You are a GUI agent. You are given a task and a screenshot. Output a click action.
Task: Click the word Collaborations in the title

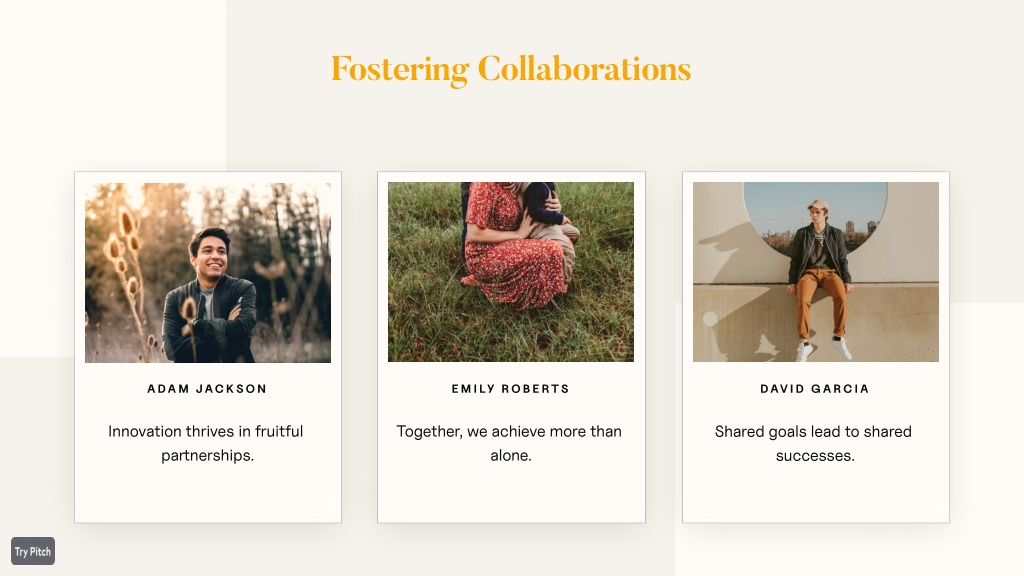coord(584,69)
